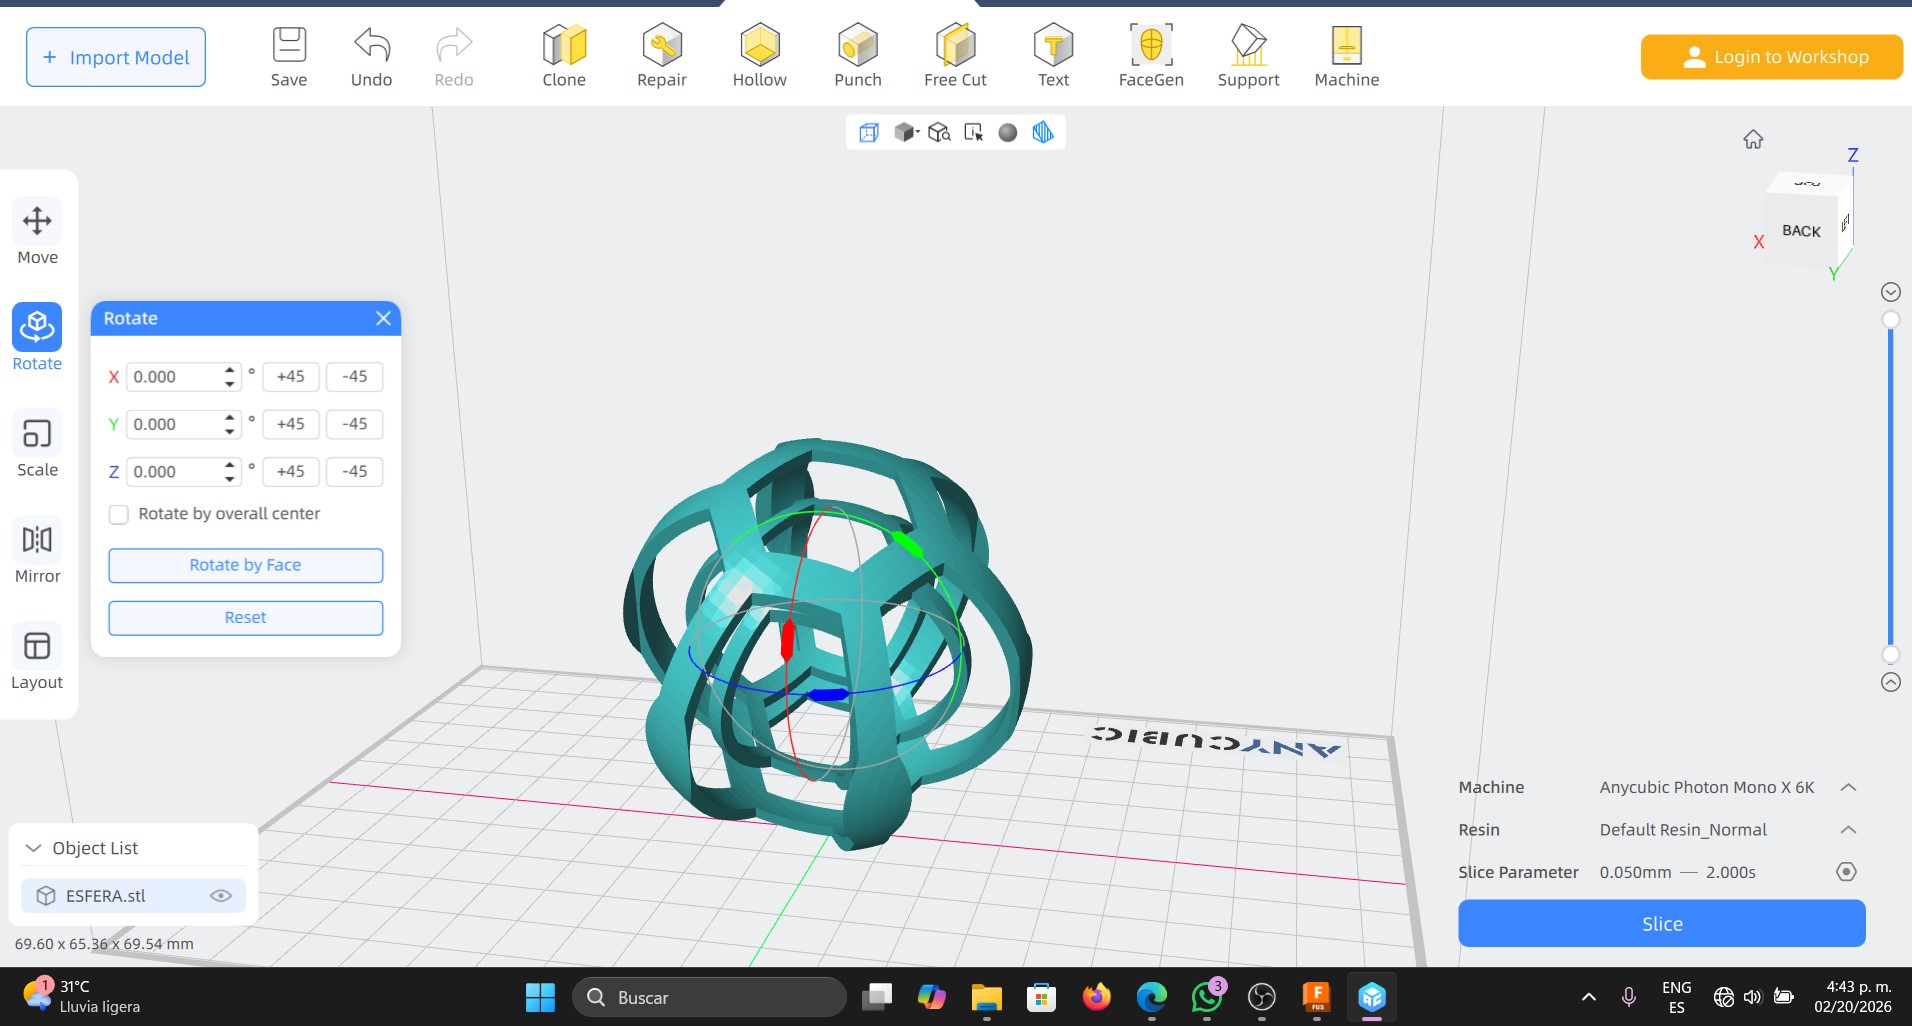Image resolution: width=1912 pixels, height=1026 pixels.
Task: Rotate Y axis by +45 degrees
Action: coord(291,424)
